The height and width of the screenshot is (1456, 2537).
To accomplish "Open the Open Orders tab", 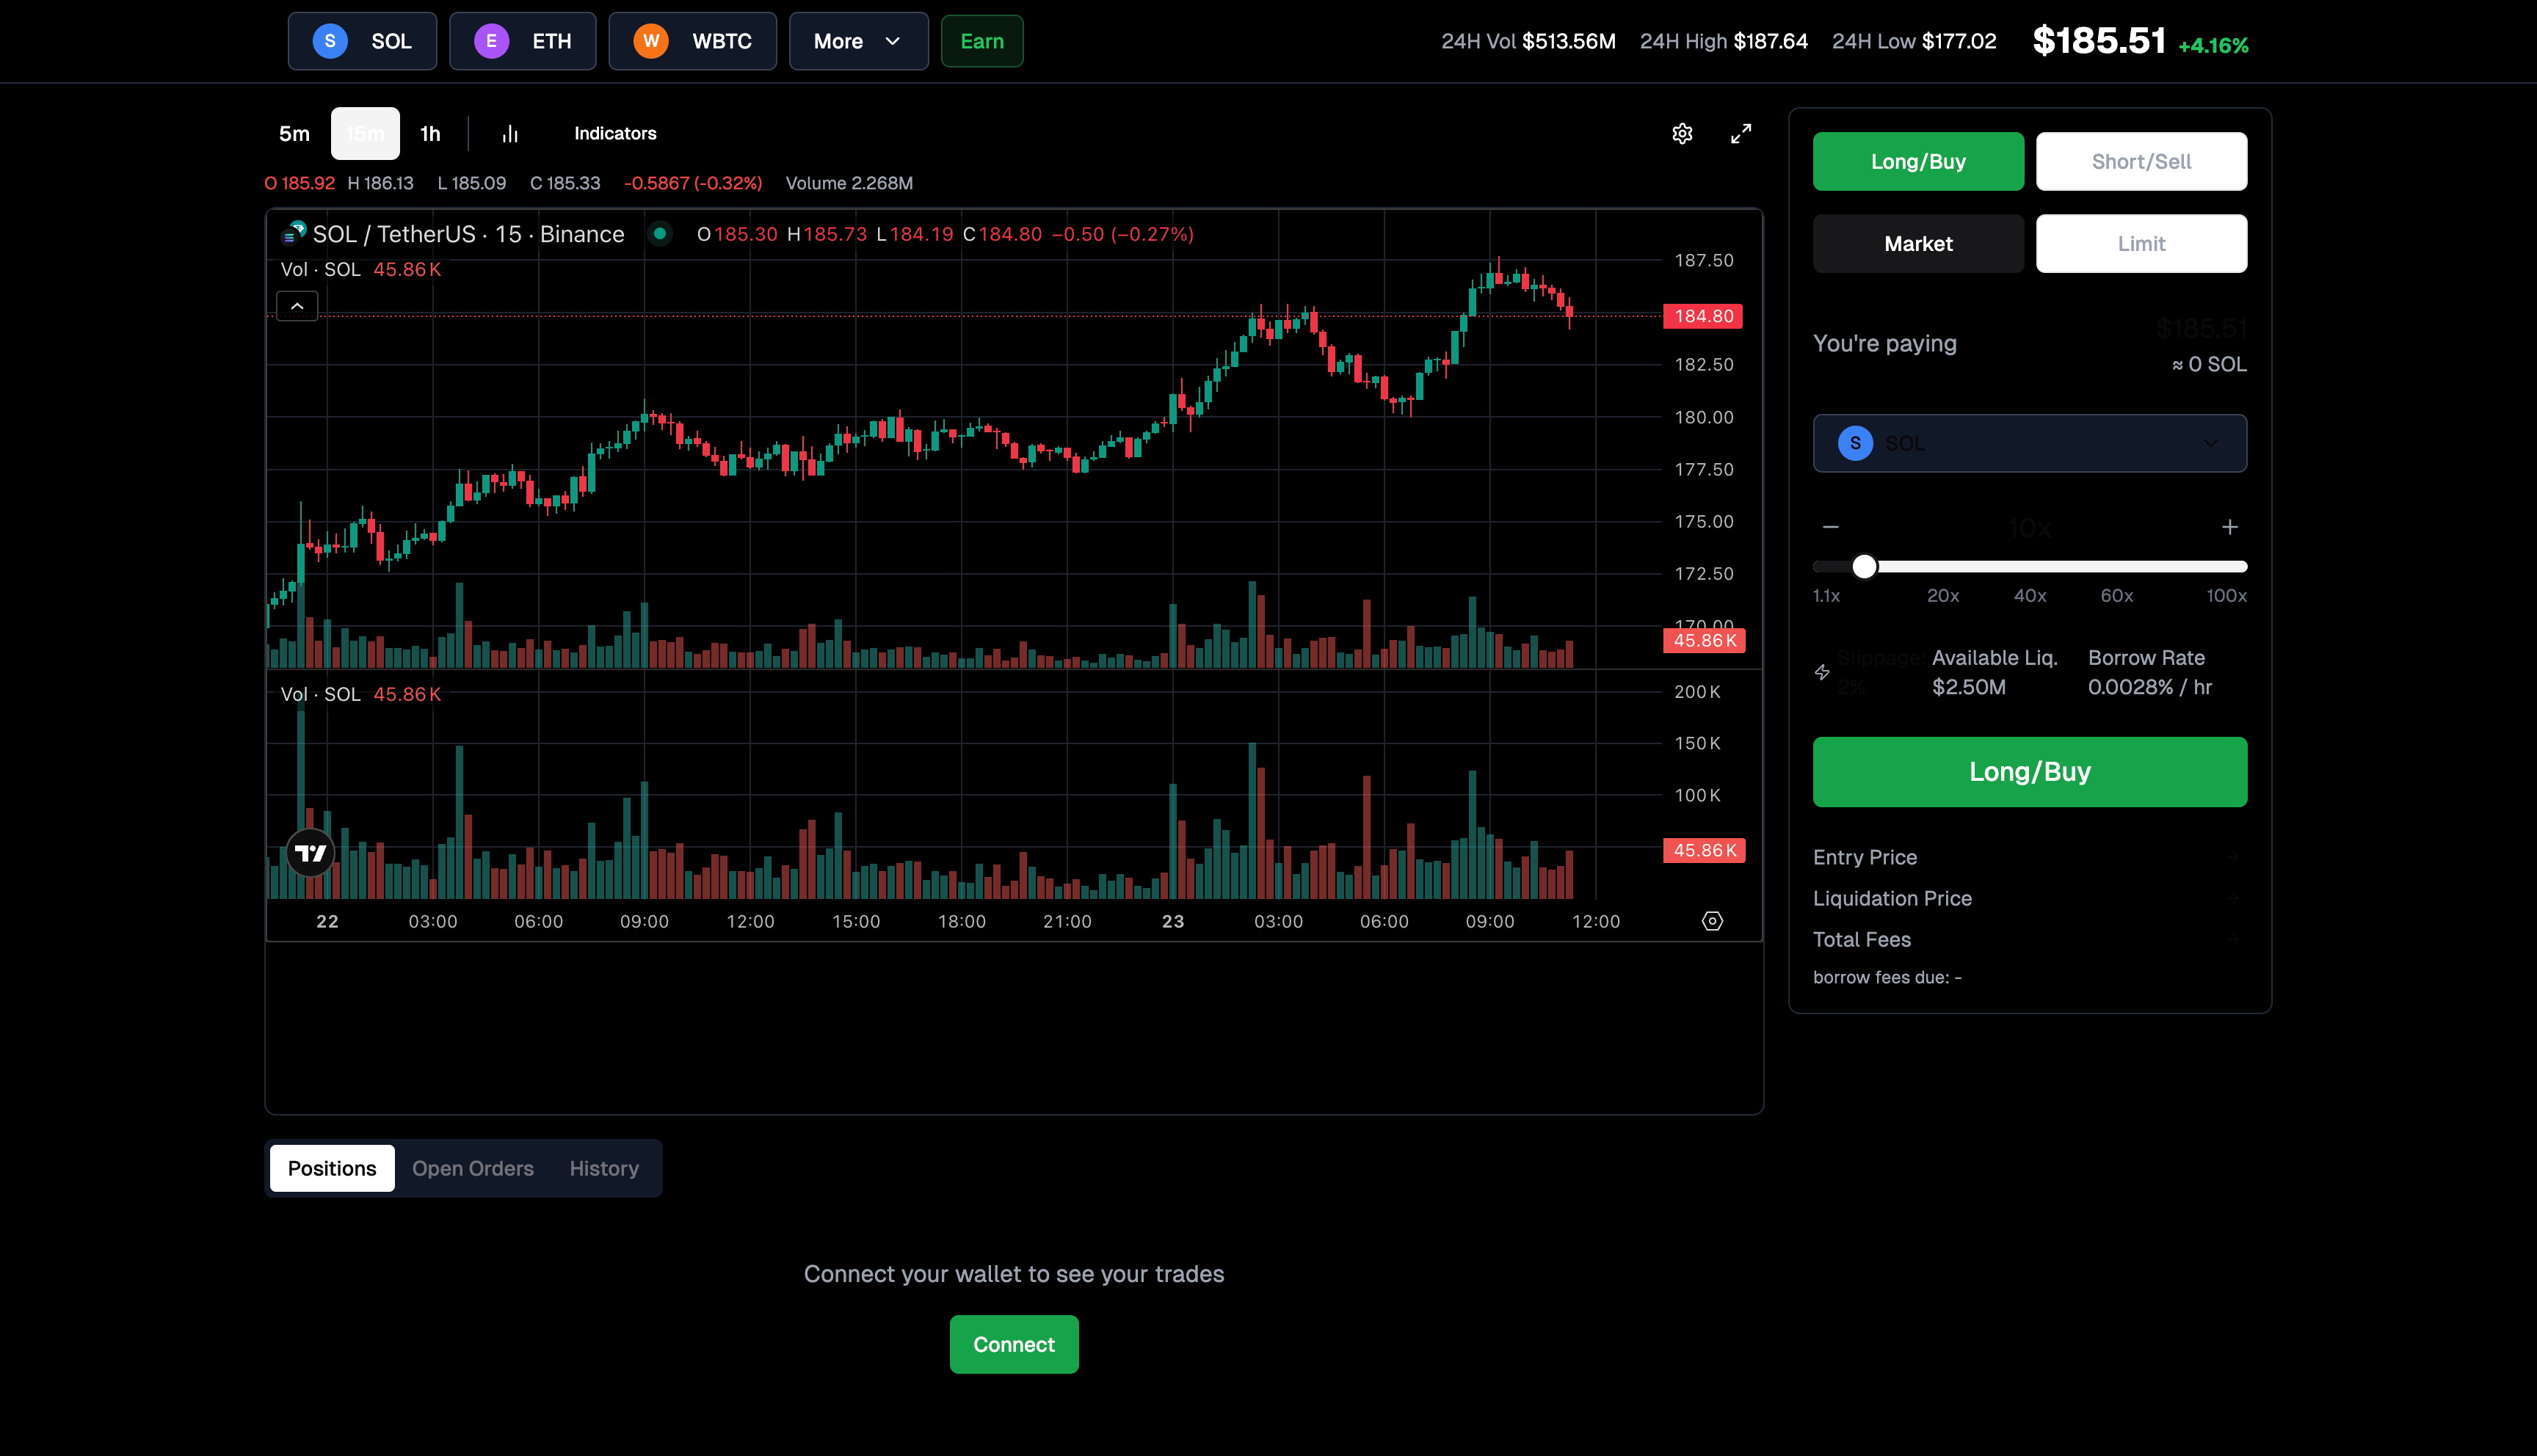I will [x=473, y=1168].
